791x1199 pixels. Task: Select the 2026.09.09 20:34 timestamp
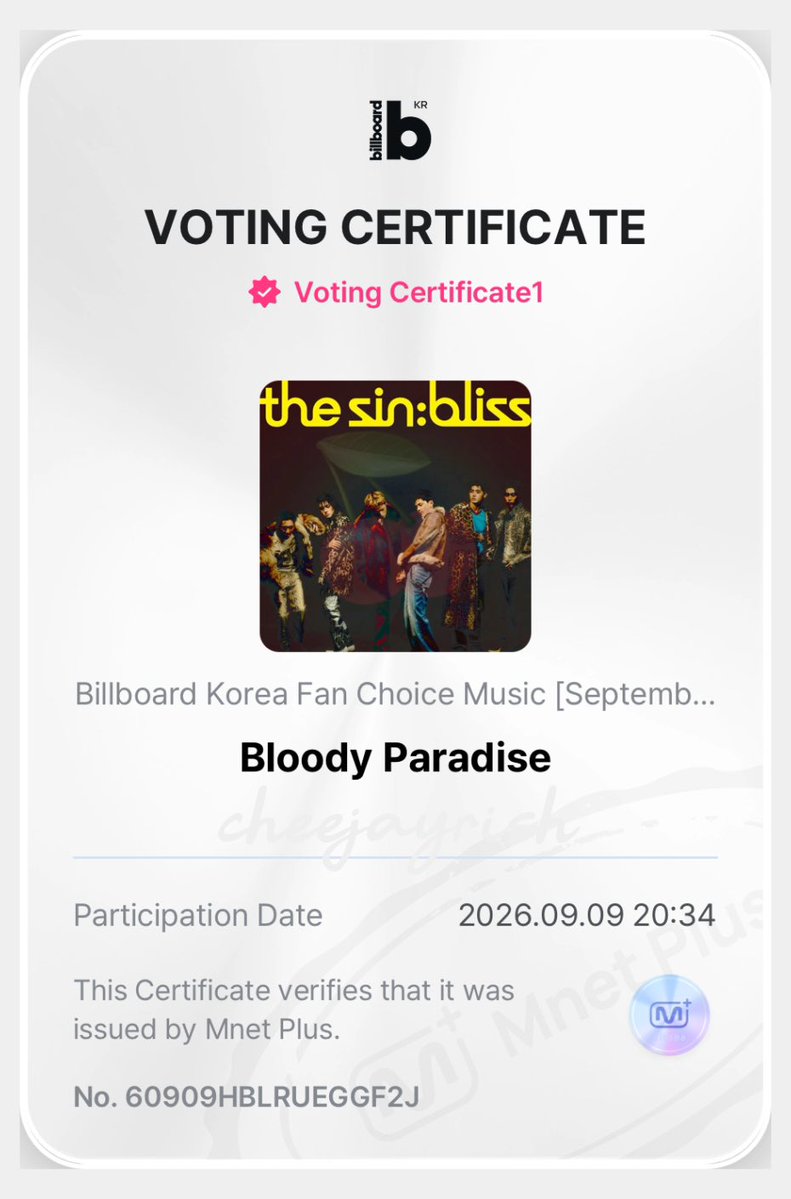(587, 915)
